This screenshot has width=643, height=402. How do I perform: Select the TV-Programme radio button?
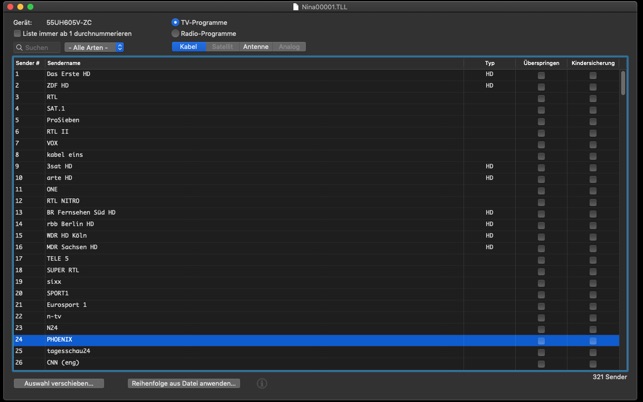point(176,22)
